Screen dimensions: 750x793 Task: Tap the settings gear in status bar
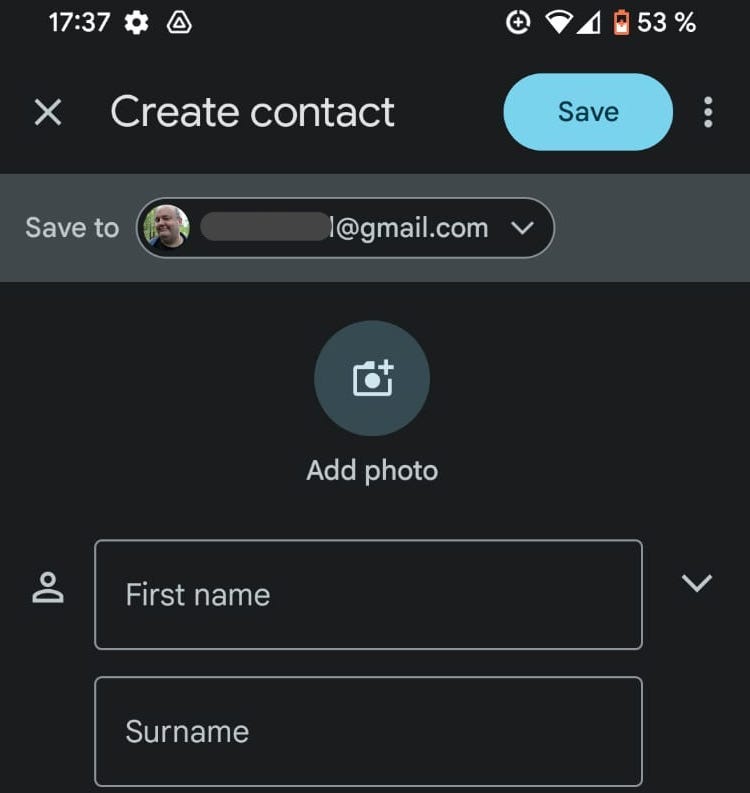136,23
